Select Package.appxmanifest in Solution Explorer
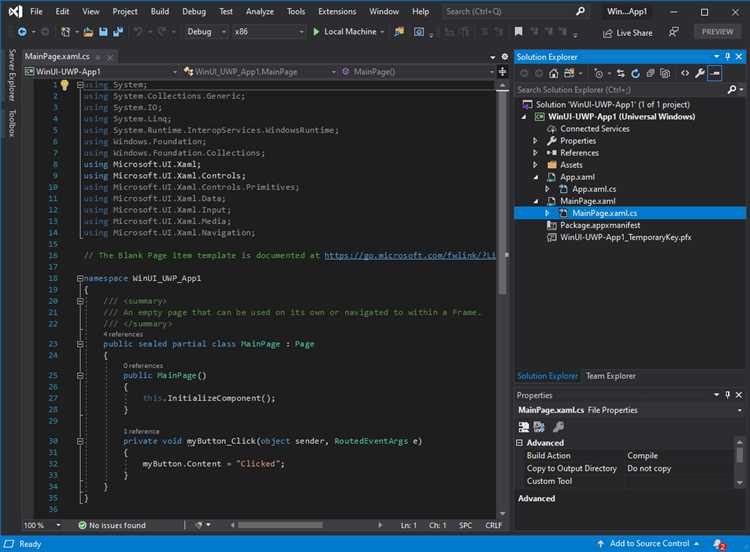 (599, 225)
